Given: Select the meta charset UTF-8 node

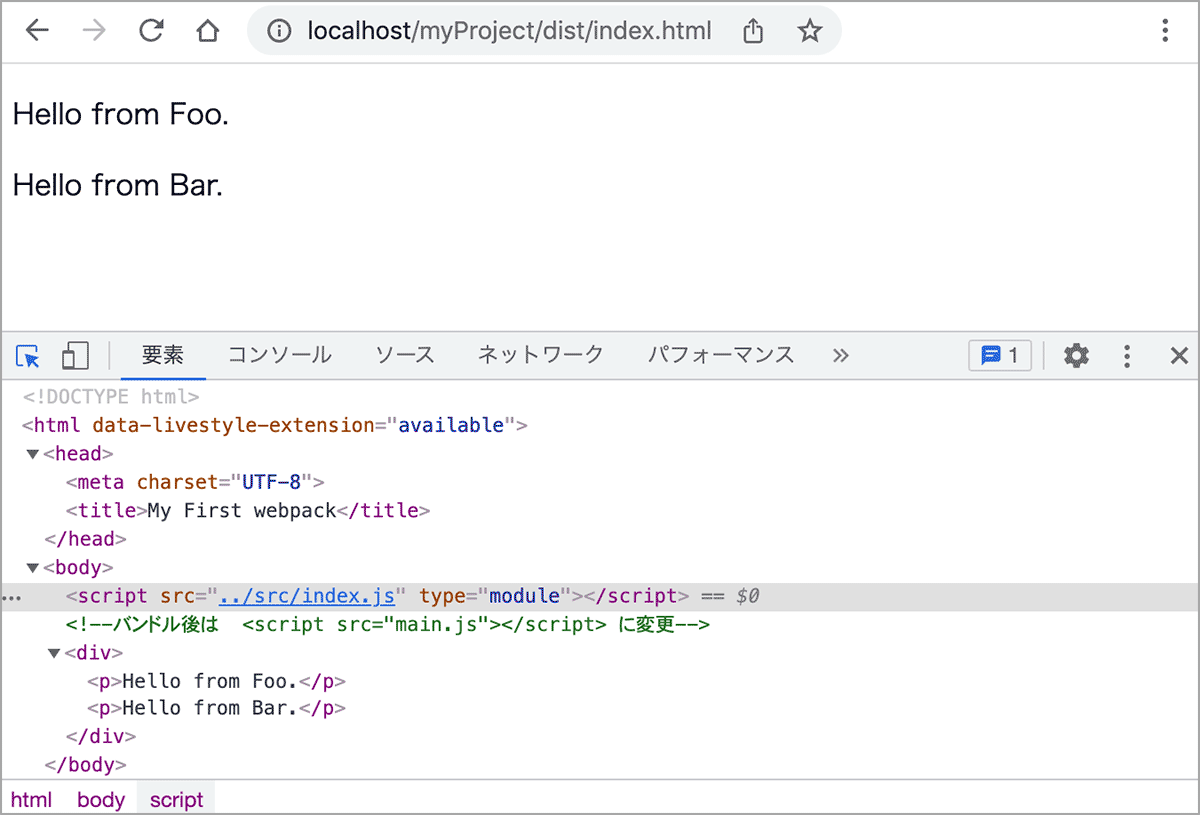Looking at the screenshot, I should tap(195, 482).
